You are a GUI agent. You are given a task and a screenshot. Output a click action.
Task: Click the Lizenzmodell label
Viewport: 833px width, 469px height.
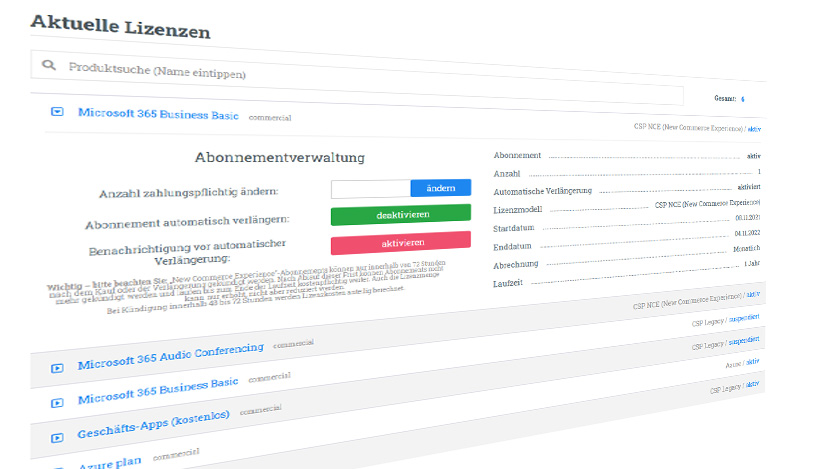tap(517, 210)
